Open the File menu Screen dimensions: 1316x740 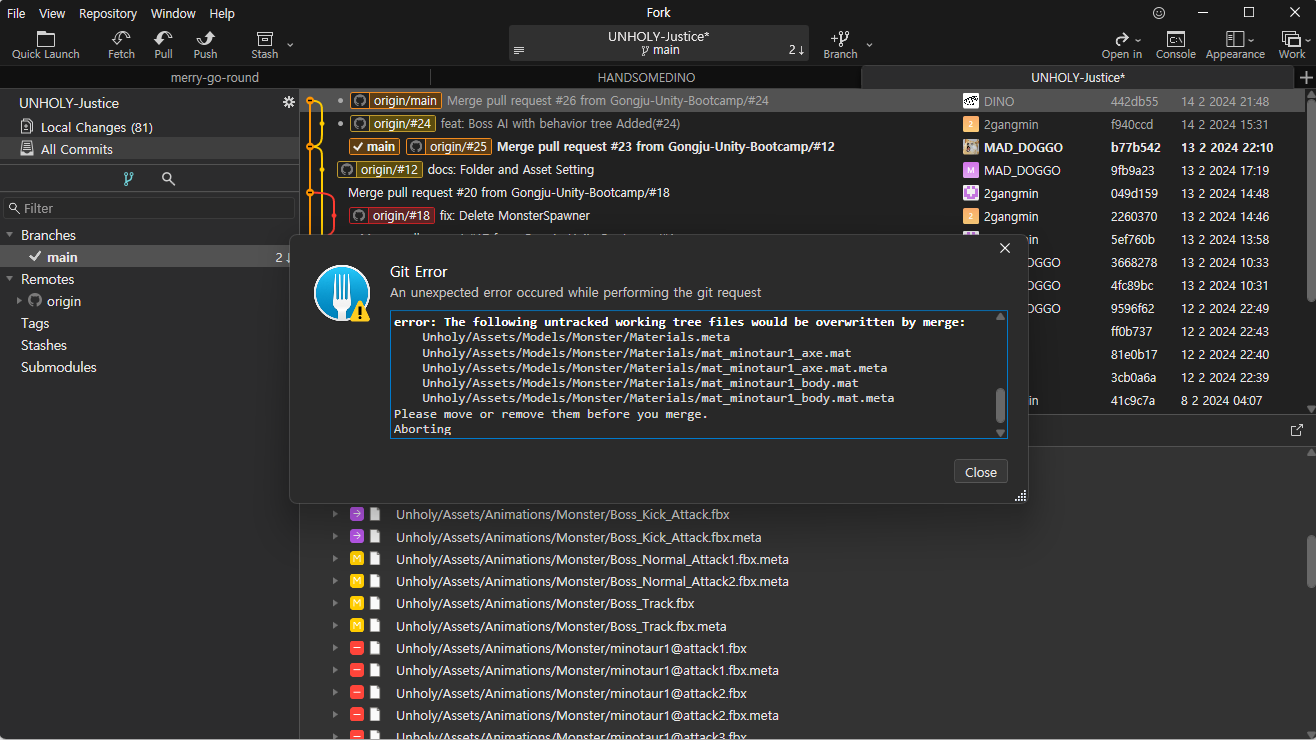pos(17,13)
